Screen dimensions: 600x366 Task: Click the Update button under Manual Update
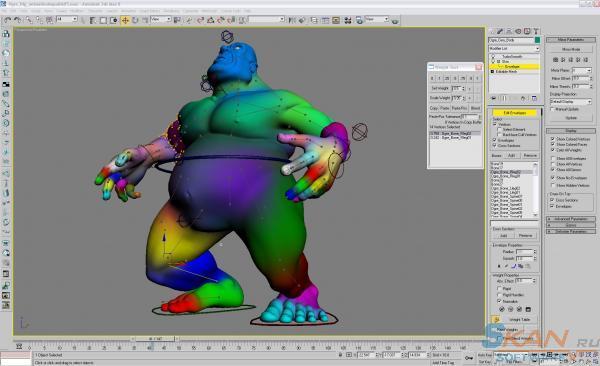(571, 118)
